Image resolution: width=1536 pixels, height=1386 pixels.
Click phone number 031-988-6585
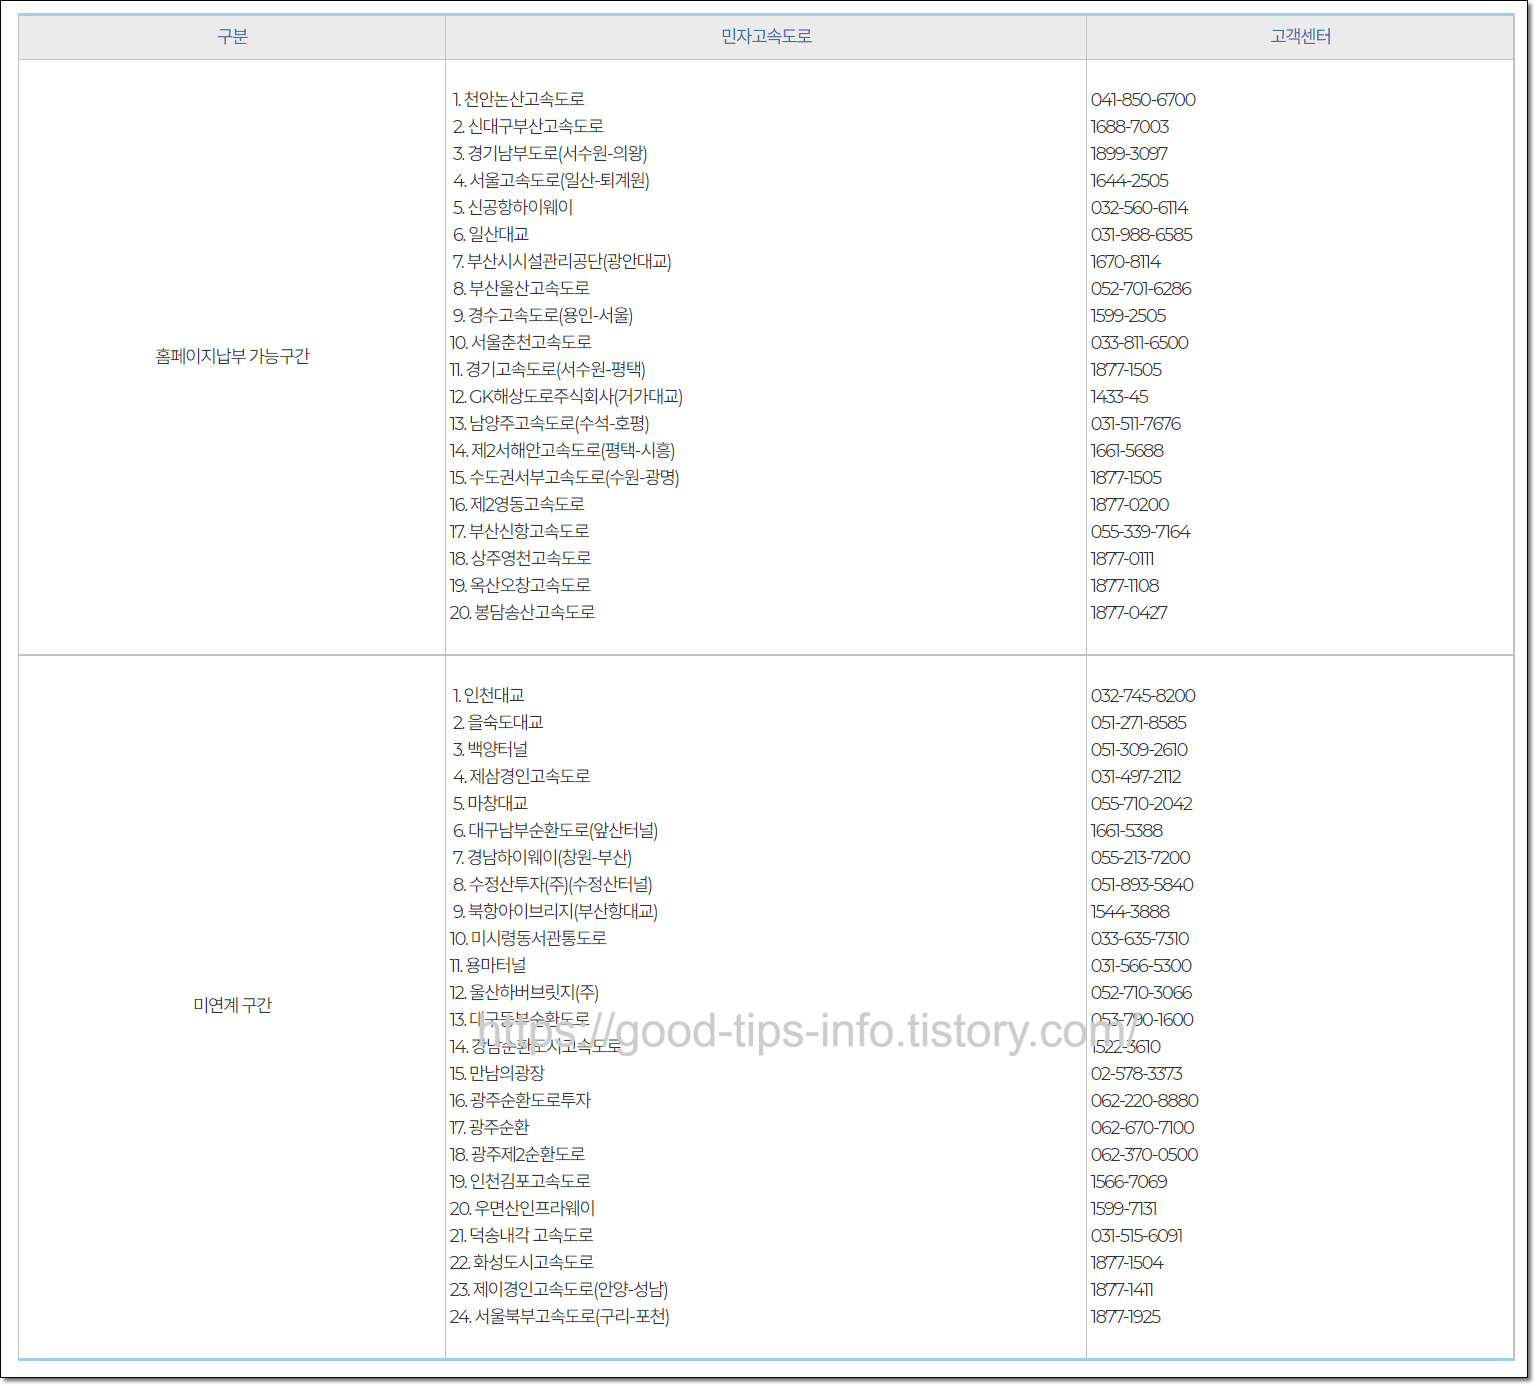(1142, 235)
